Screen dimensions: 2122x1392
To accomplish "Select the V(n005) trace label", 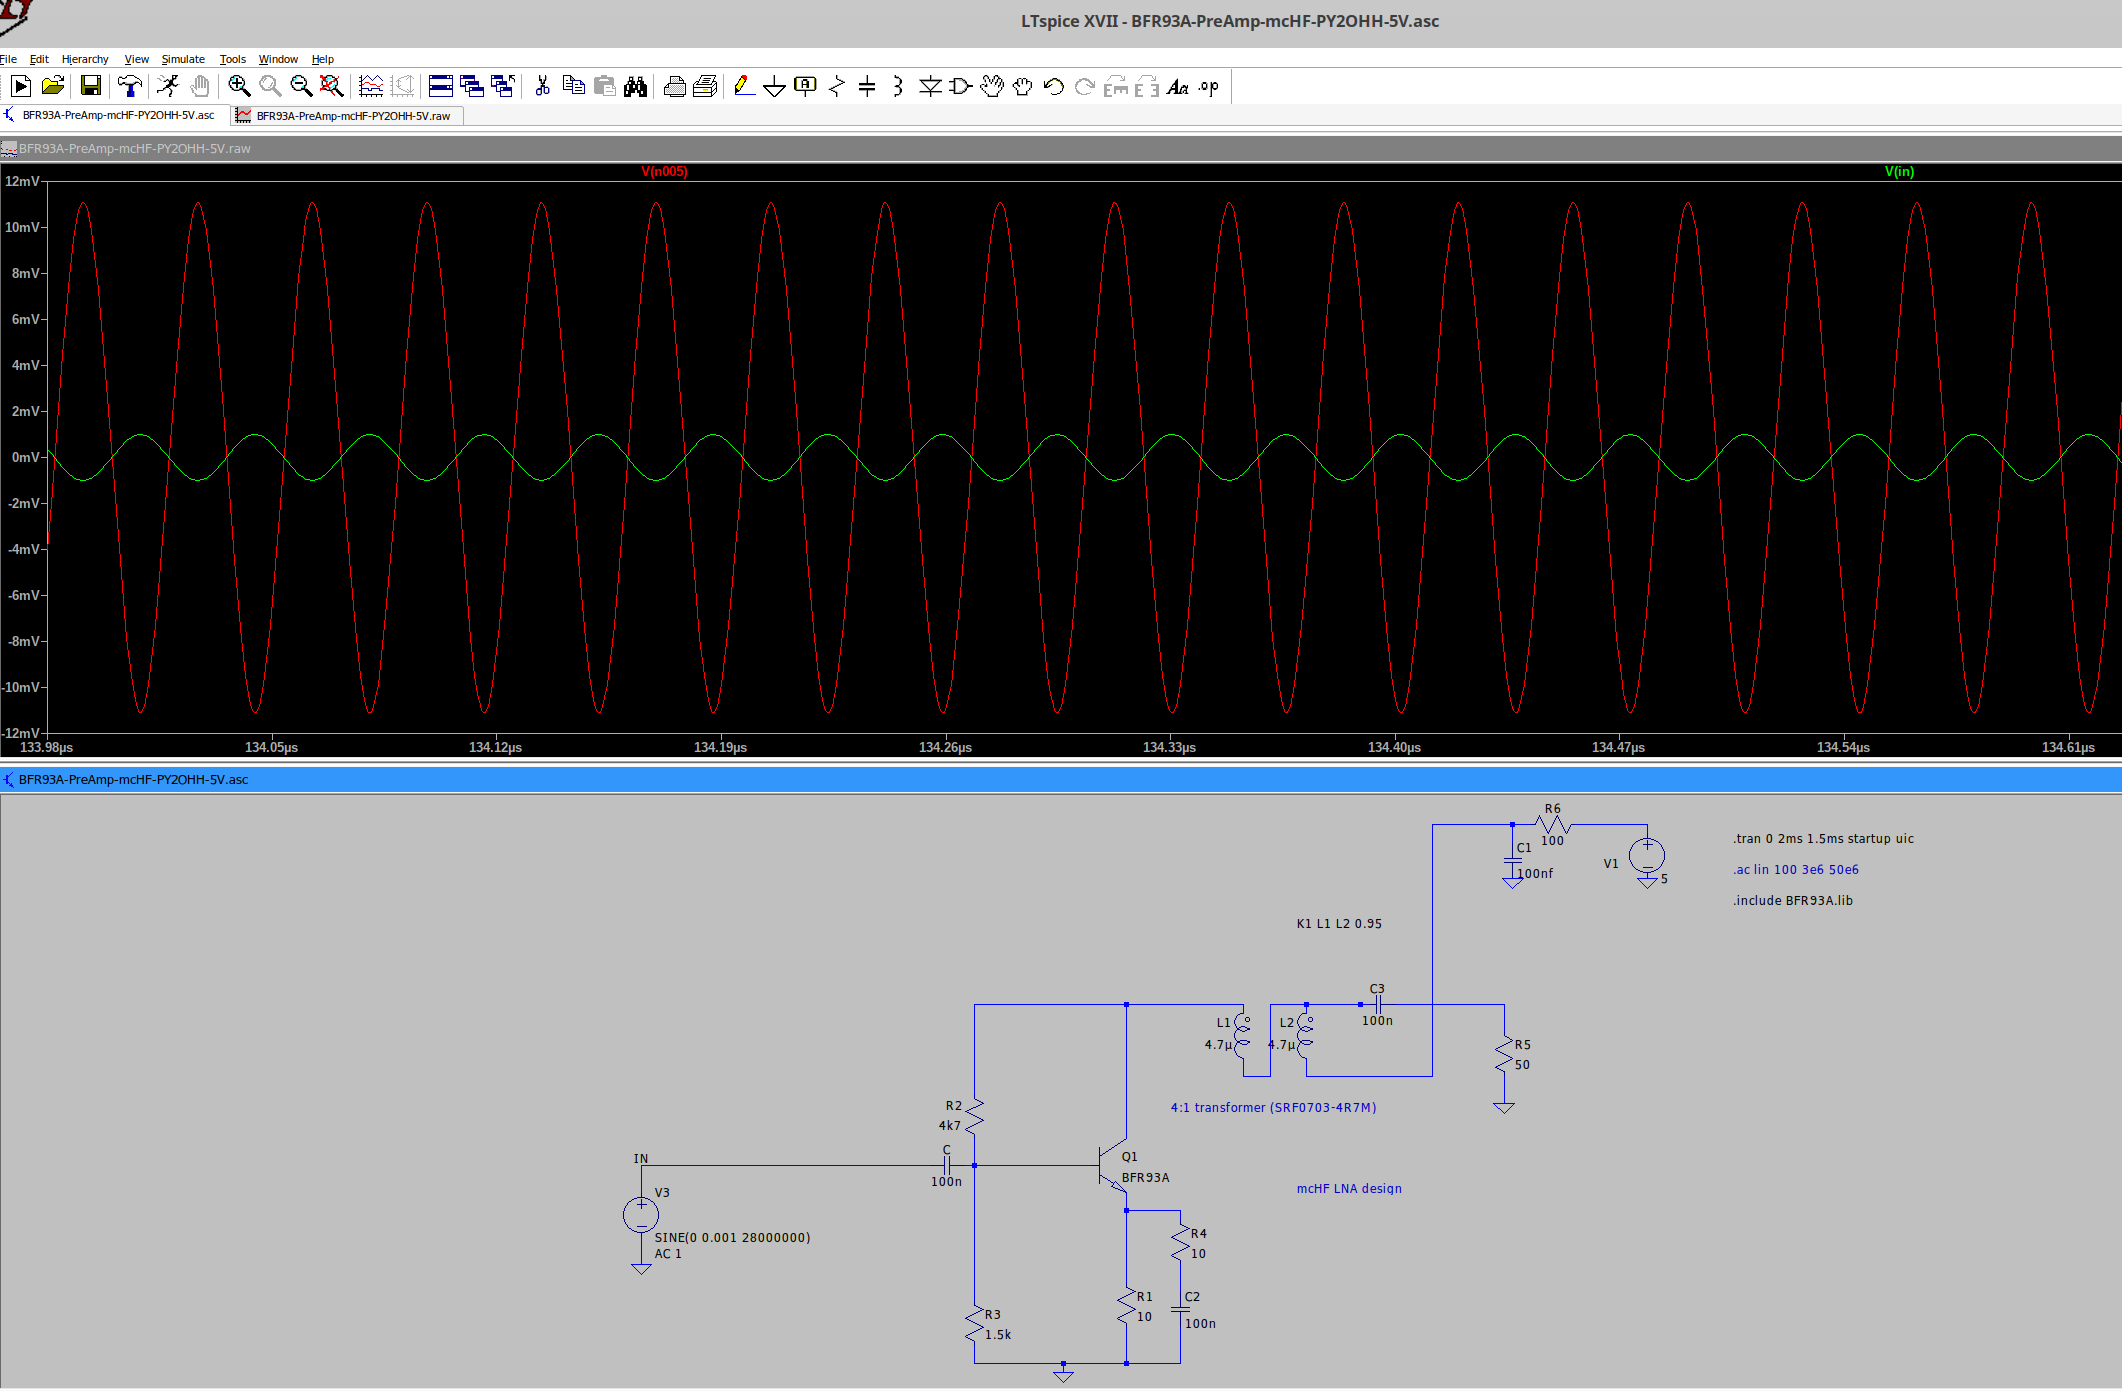I will tap(664, 171).
